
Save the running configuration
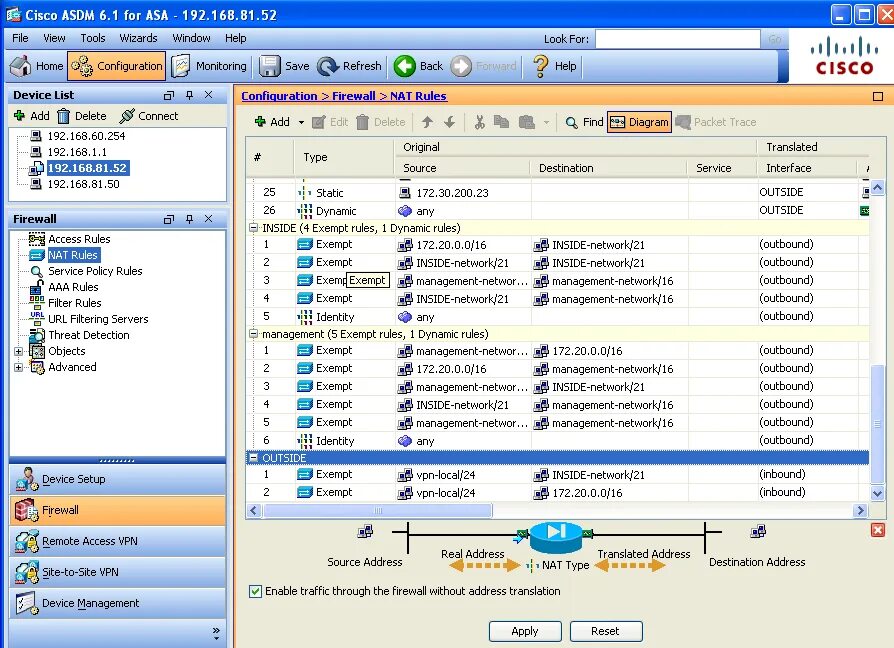[x=284, y=66]
